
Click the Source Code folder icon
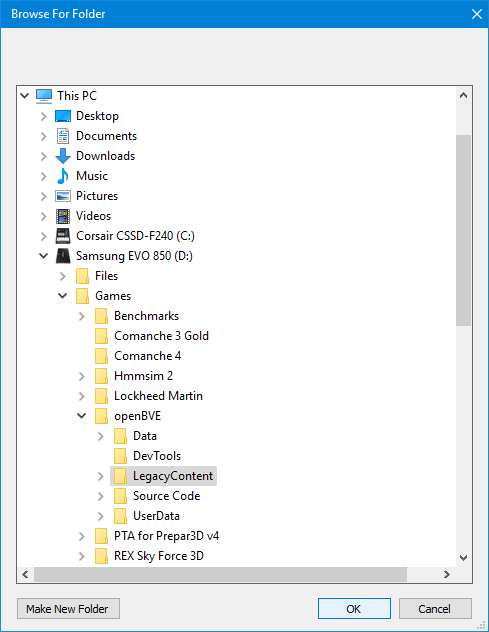(120, 496)
